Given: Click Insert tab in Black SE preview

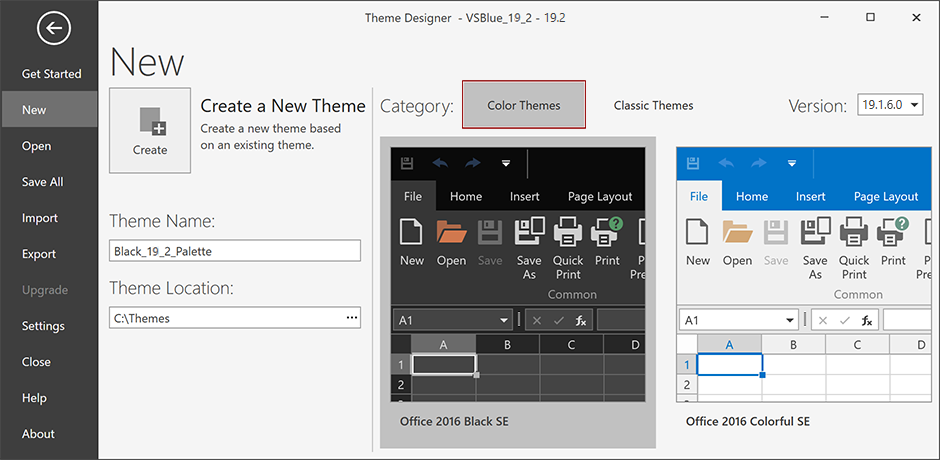Looking at the screenshot, I should (x=525, y=196).
